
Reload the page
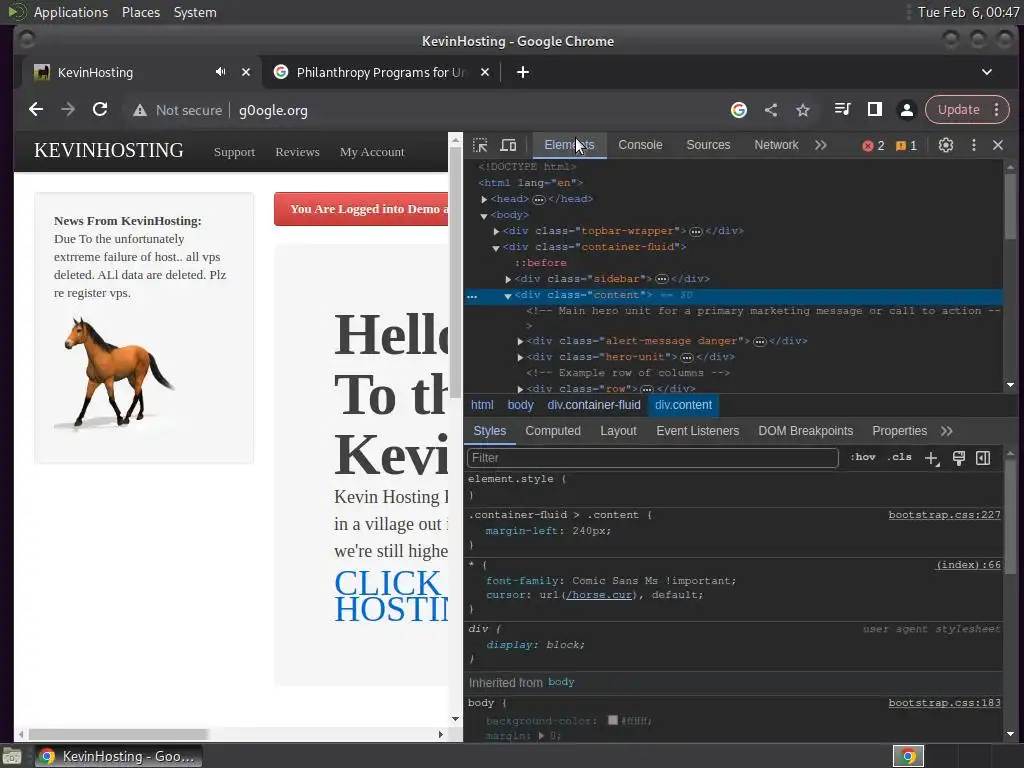pyautogui.click(x=100, y=110)
